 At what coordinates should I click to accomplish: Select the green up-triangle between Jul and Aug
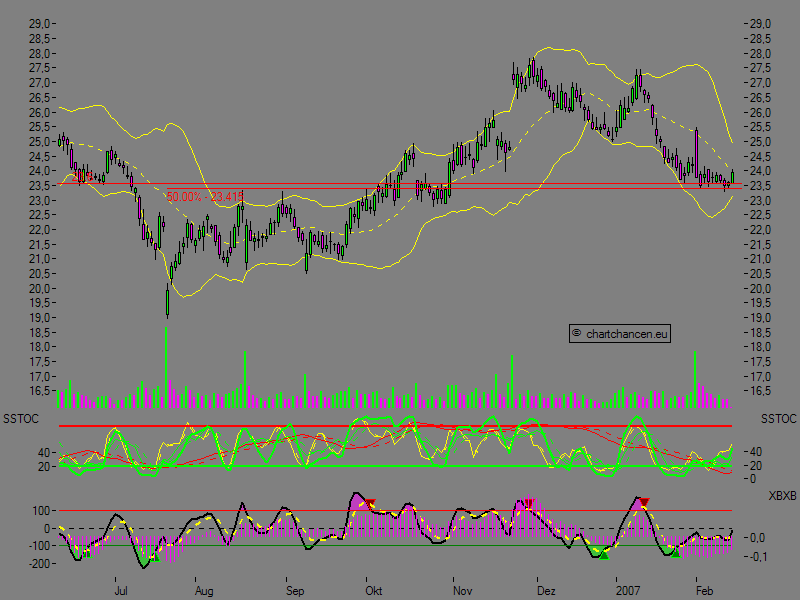155,558
